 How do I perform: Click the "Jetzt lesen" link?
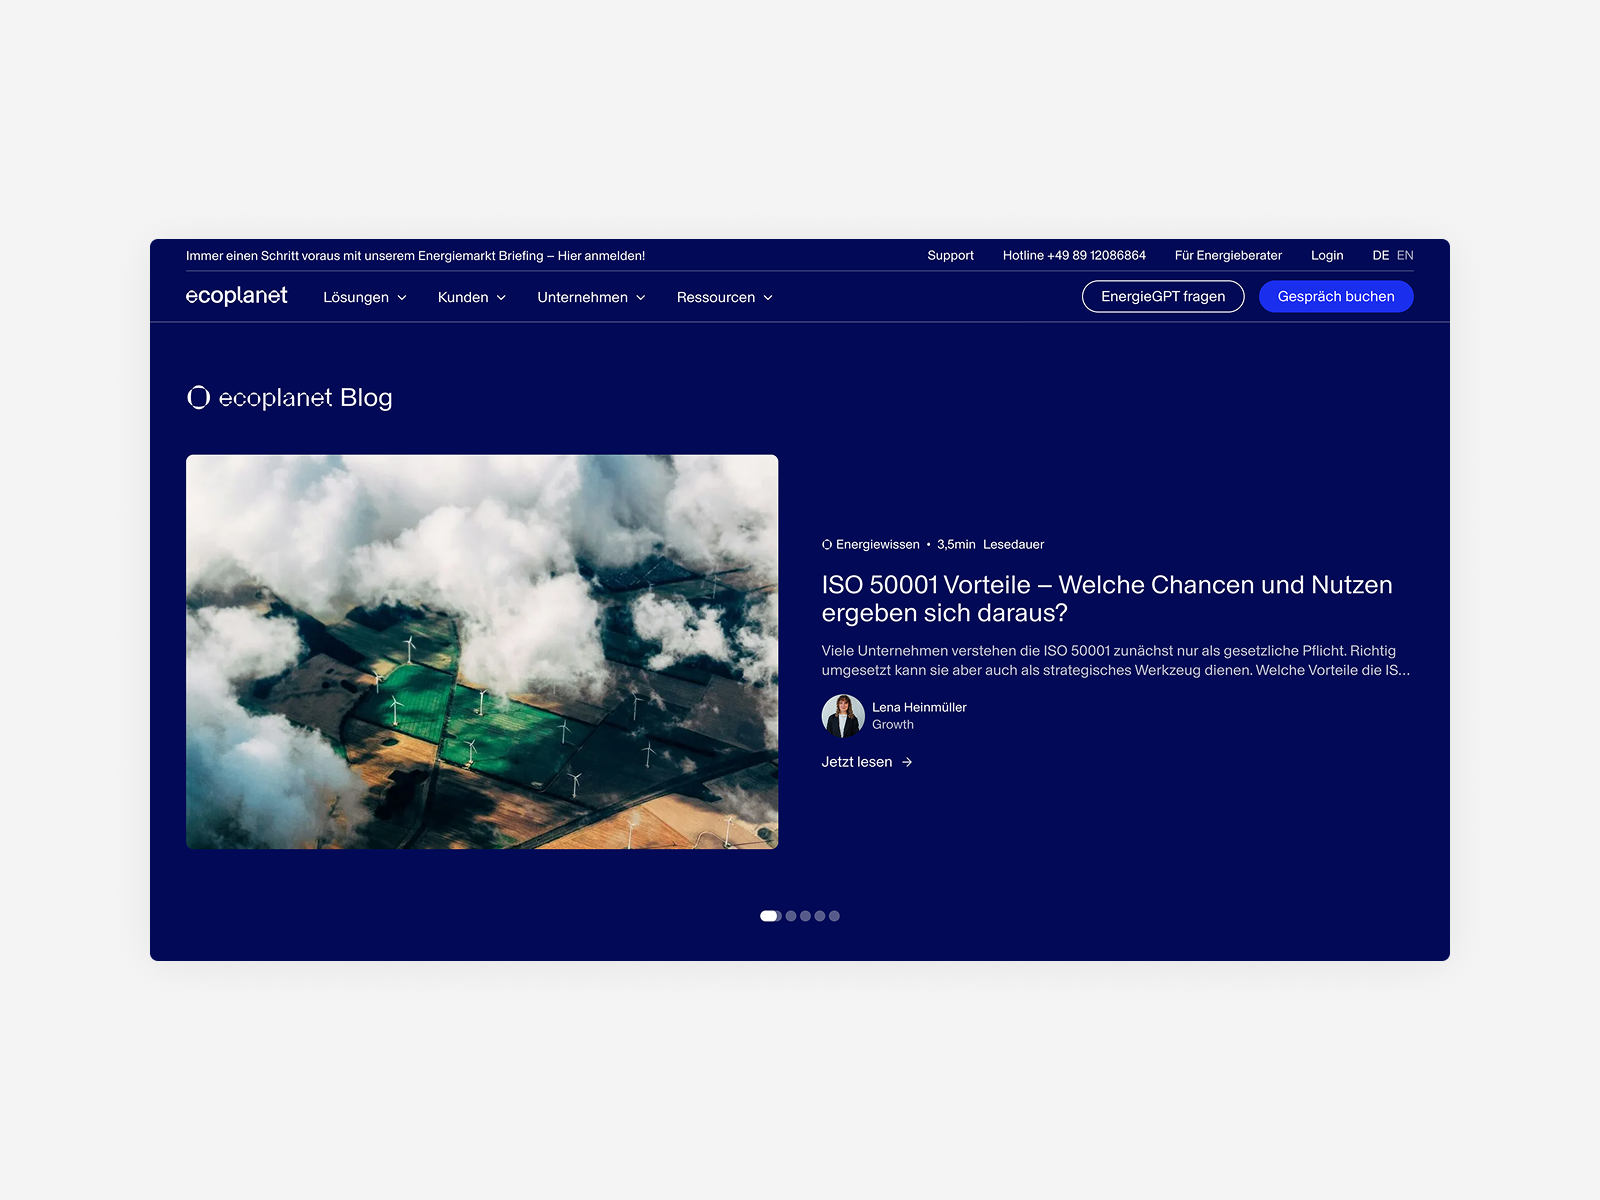(856, 762)
